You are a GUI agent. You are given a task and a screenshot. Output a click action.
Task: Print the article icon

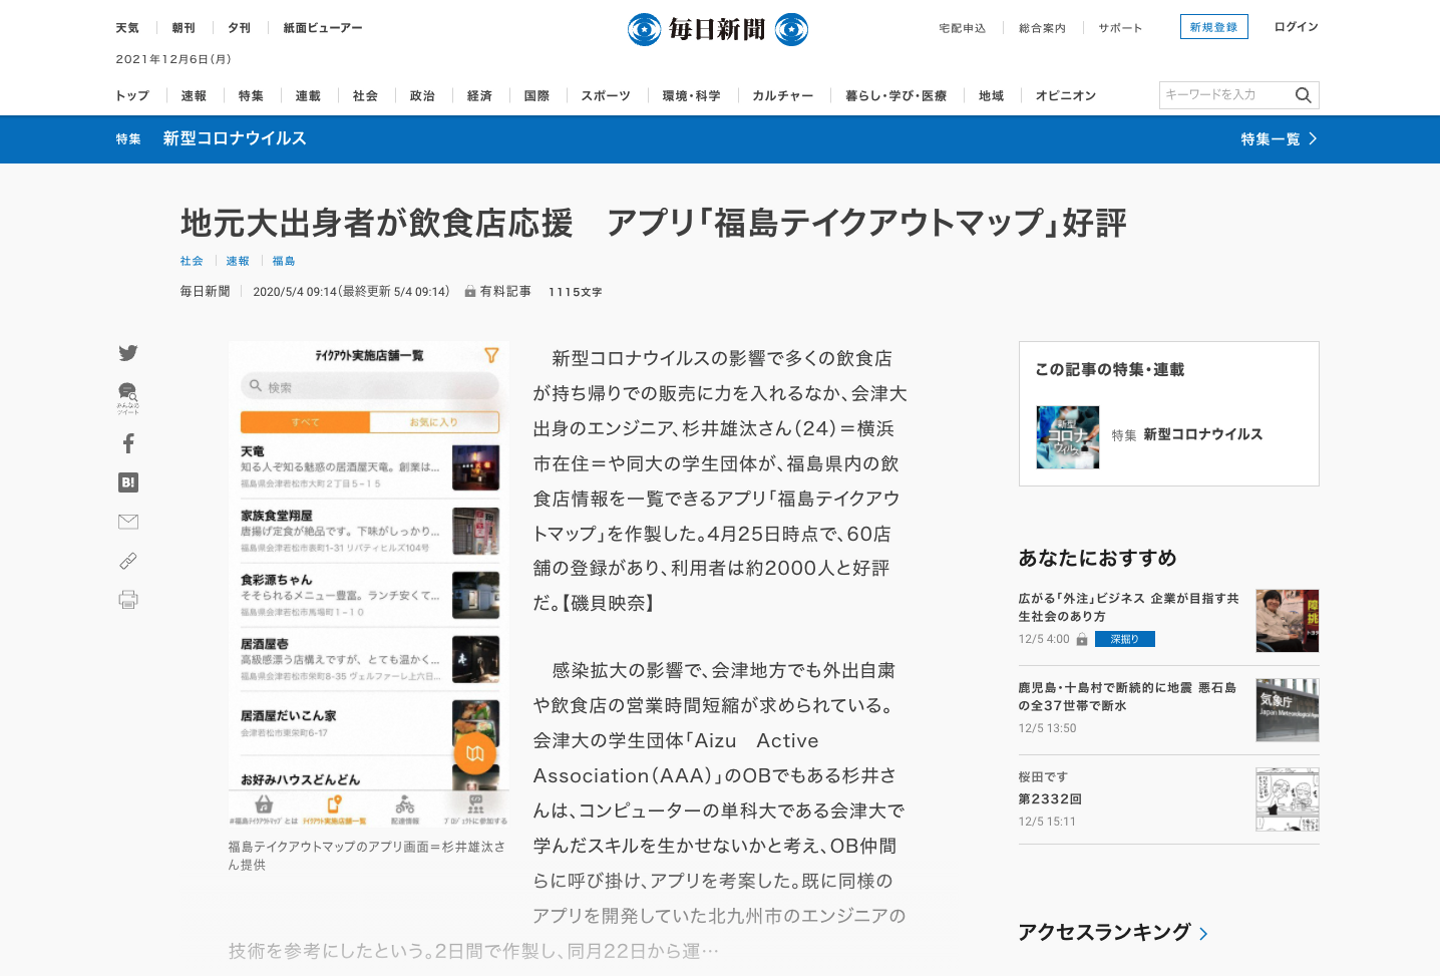tap(128, 599)
